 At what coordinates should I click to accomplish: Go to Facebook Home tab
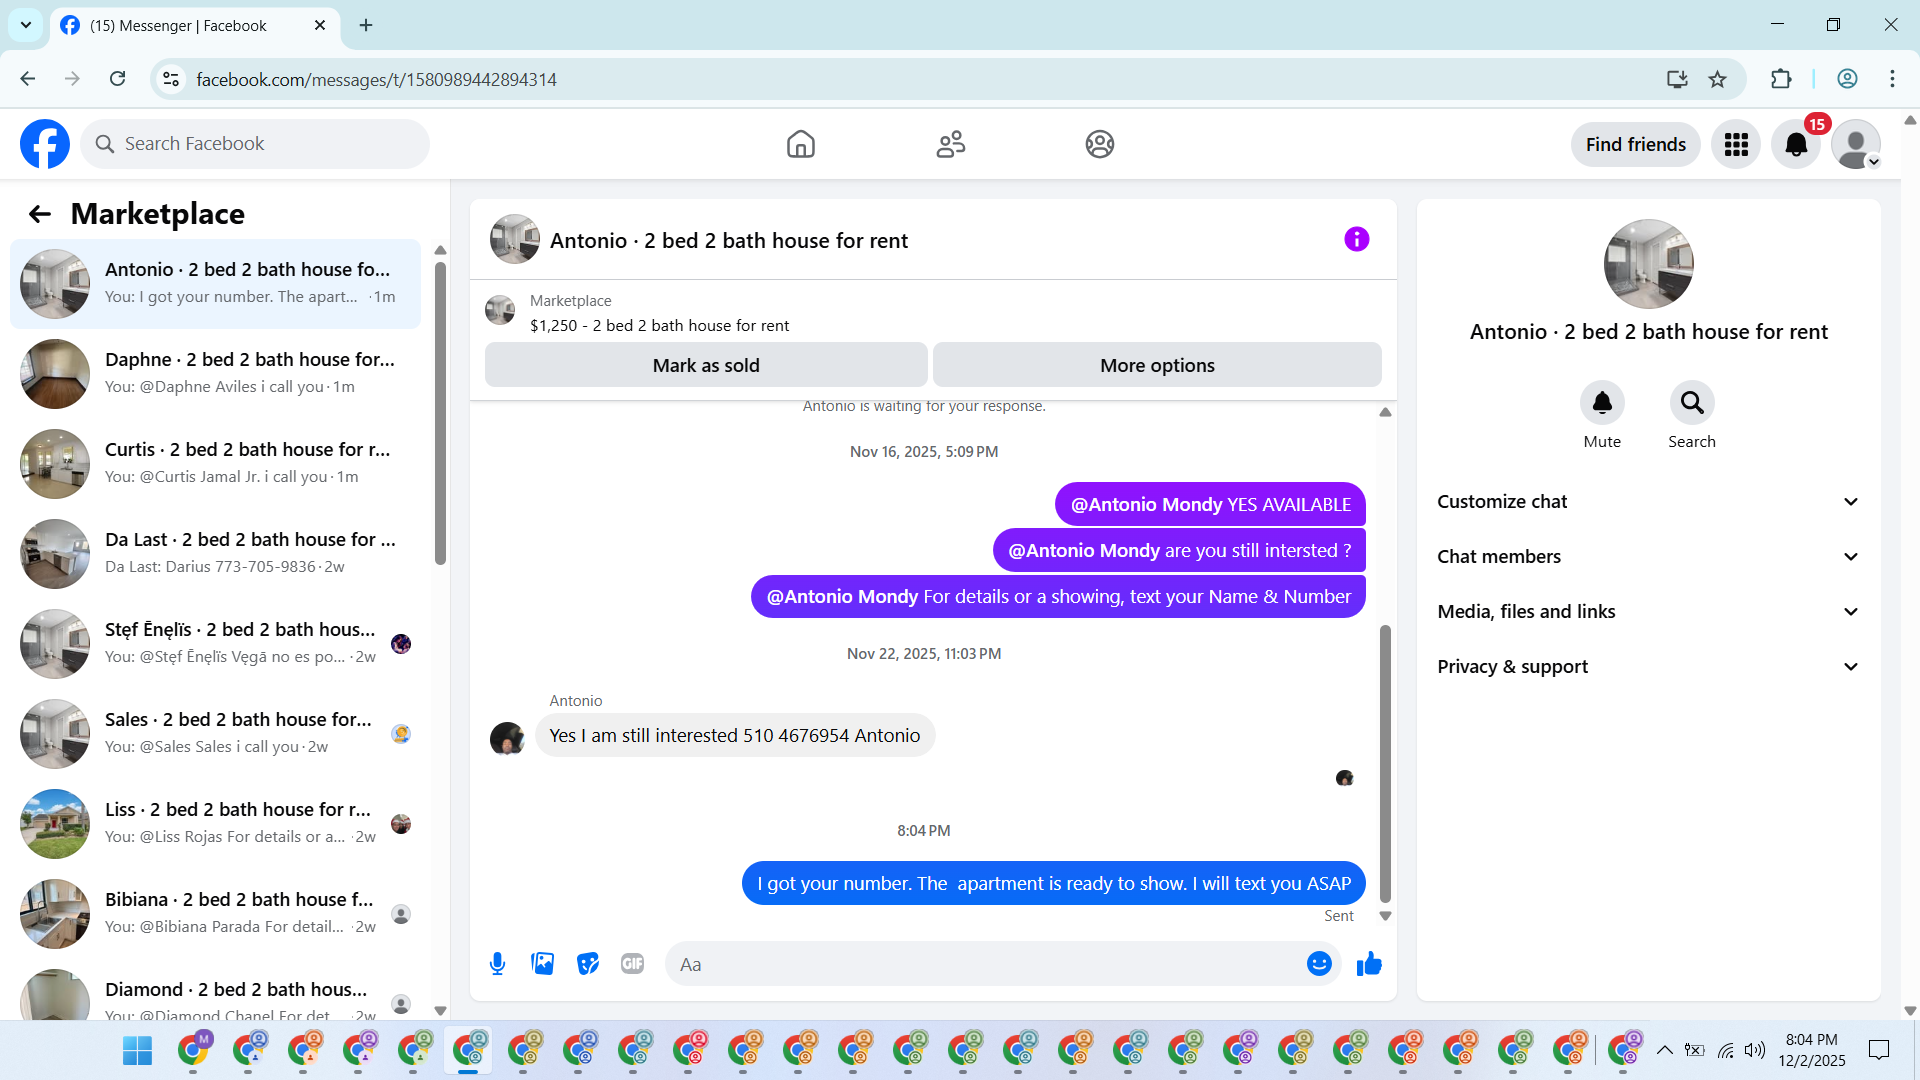click(800, 145)
